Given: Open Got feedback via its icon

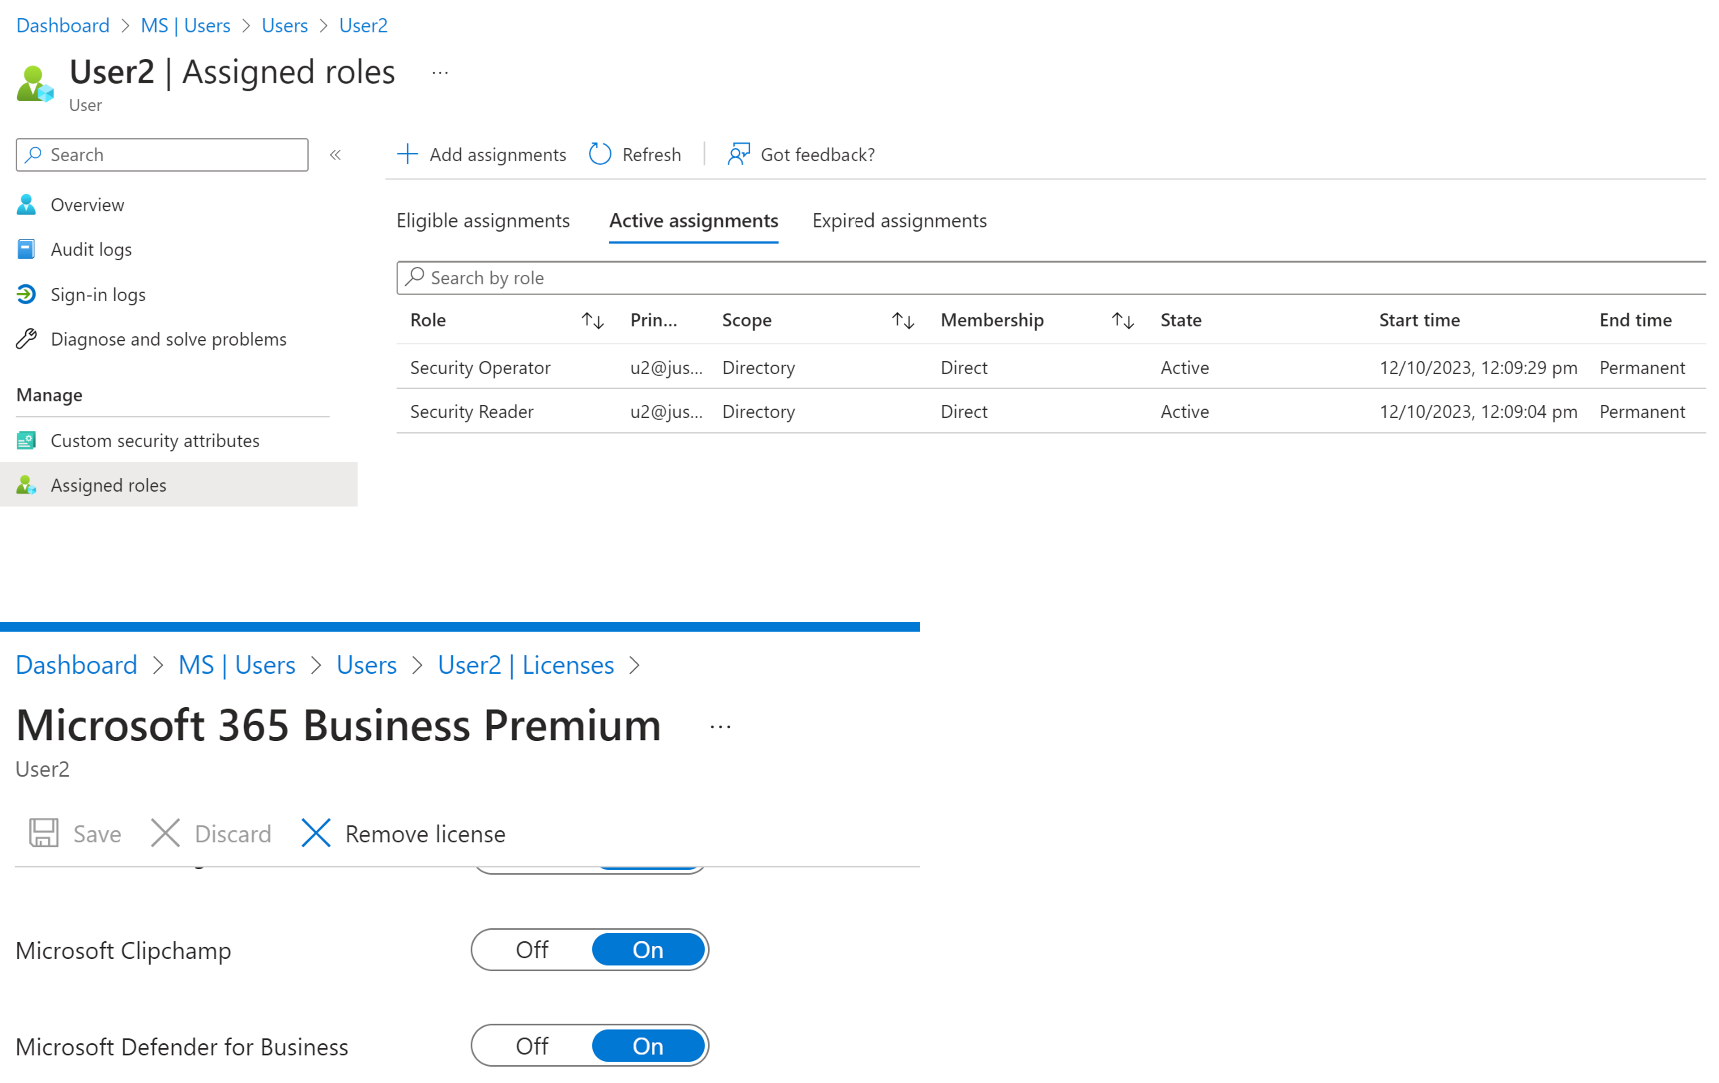Looking at the screenshot, I should click(x=737, y=154).
